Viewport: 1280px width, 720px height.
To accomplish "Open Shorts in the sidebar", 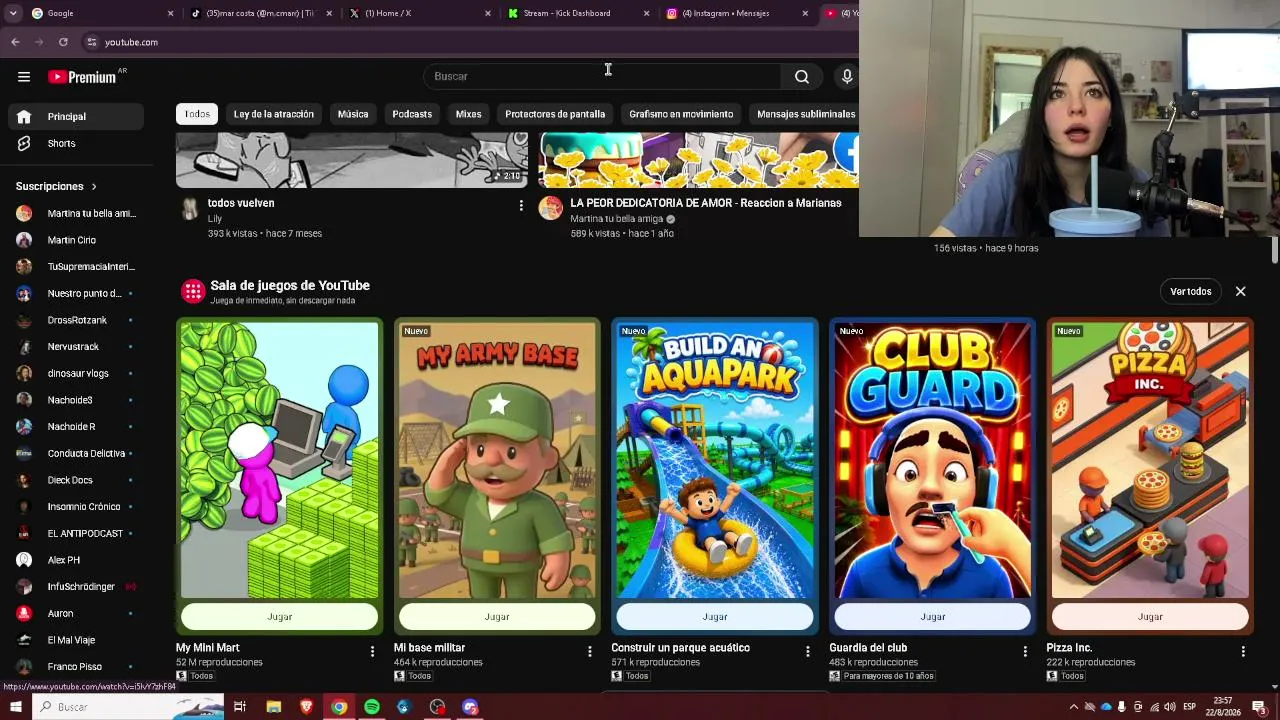I will click(76, 144).
